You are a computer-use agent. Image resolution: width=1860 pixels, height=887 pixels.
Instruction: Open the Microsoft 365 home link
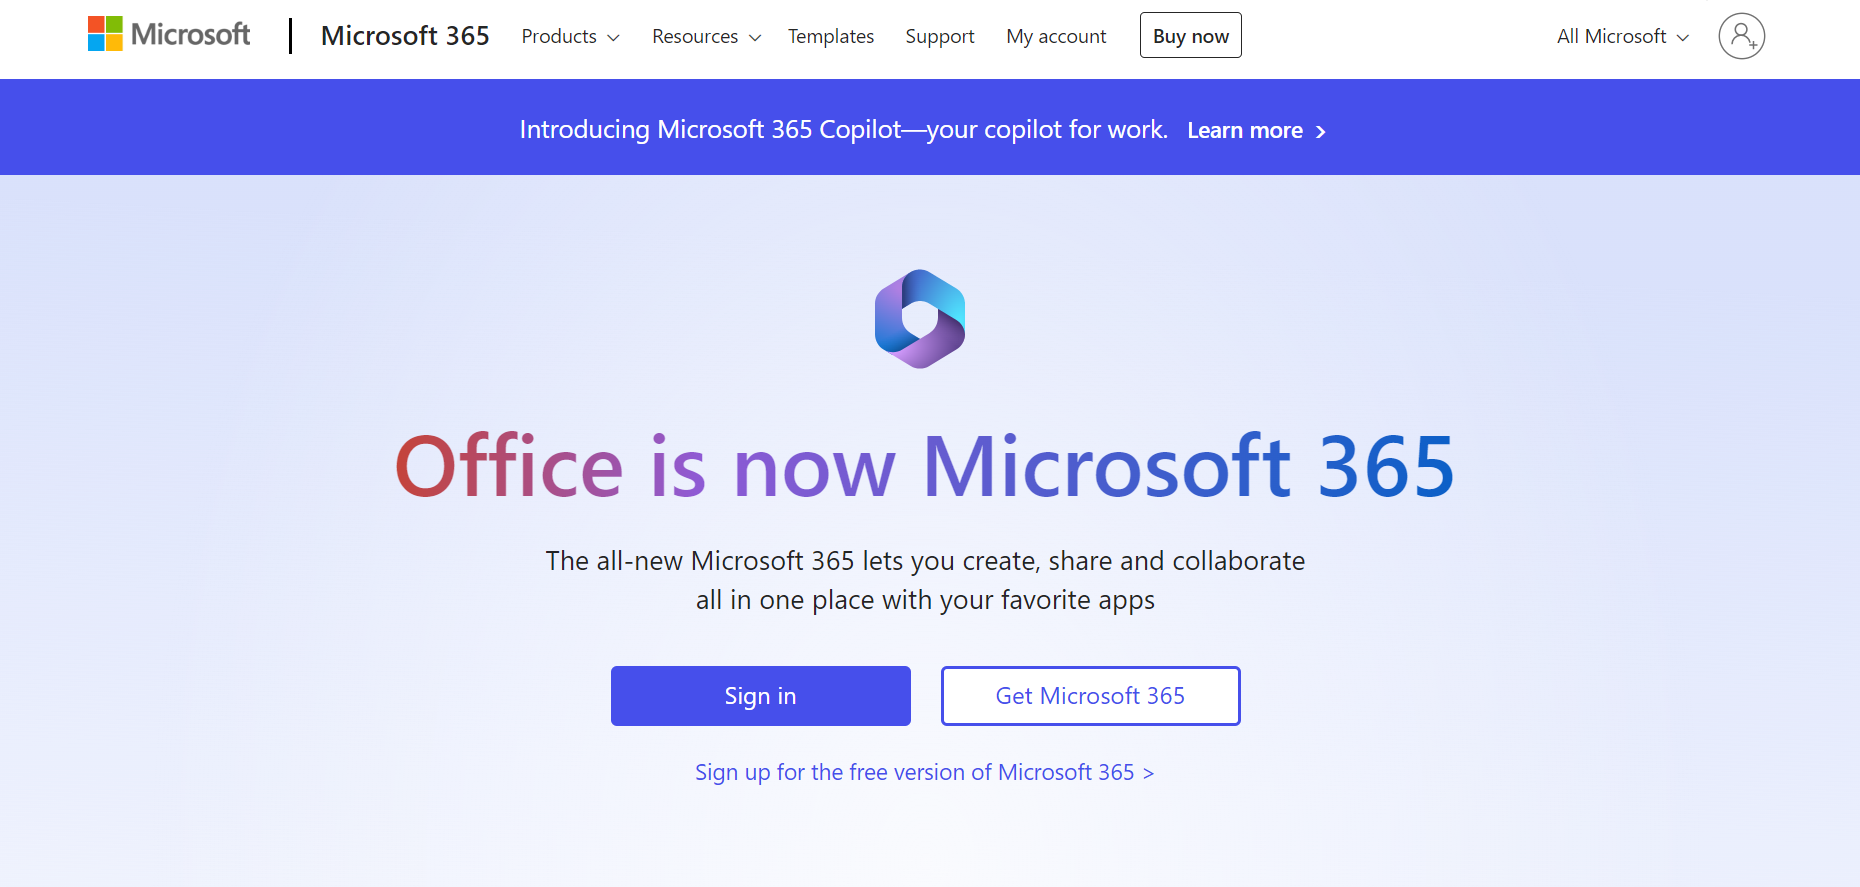405,36
